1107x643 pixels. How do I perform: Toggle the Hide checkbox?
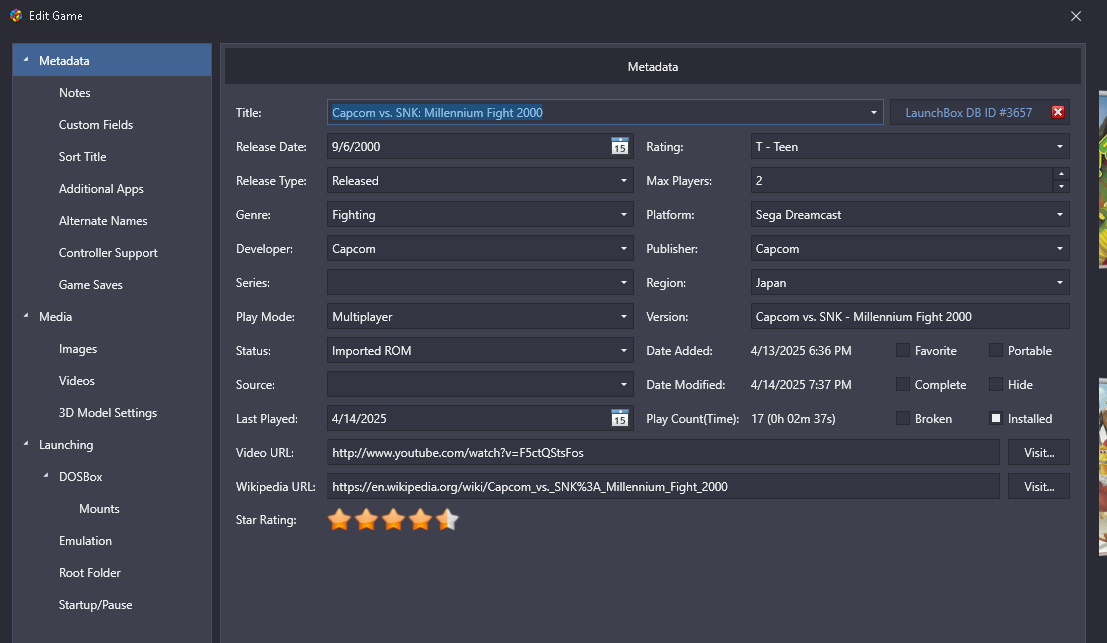point(995,384)
